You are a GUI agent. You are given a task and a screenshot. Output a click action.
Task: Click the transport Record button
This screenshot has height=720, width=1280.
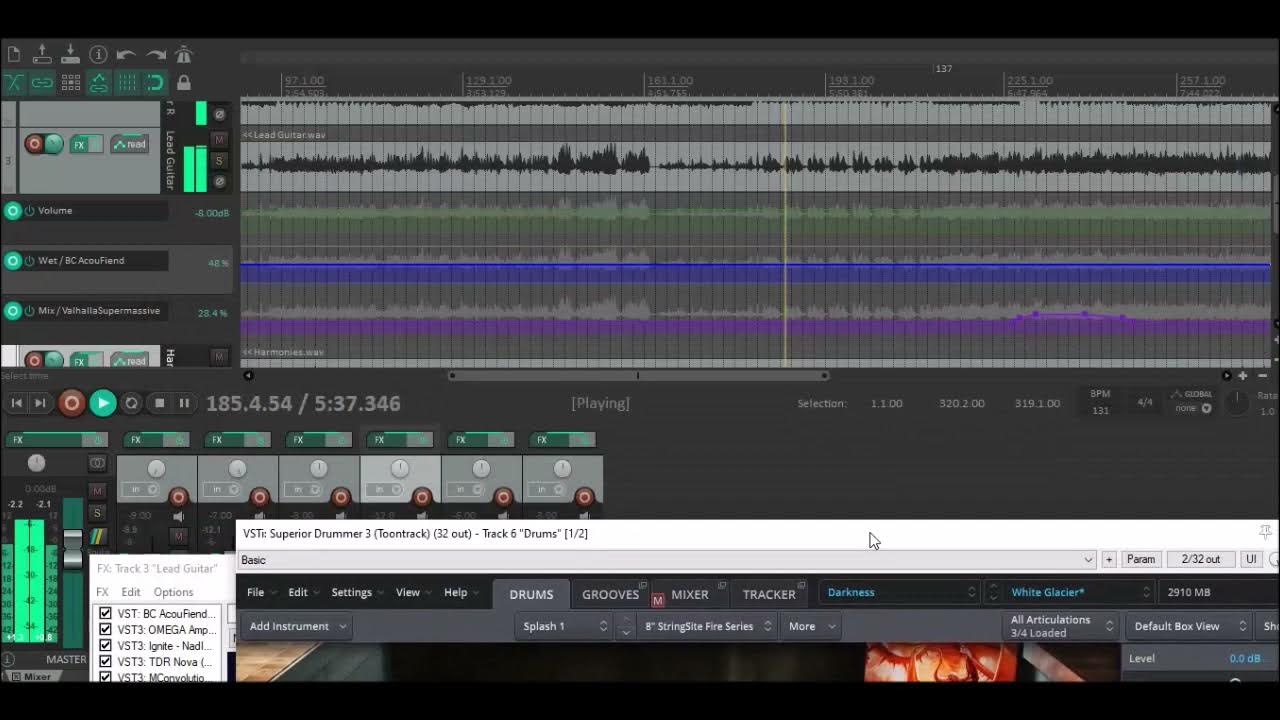coord(71,403)
